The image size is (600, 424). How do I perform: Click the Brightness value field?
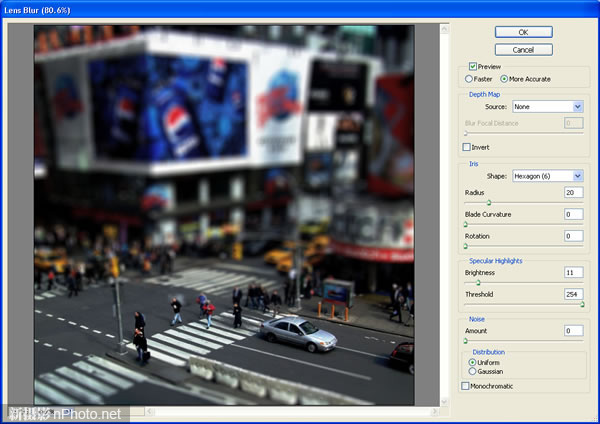point(574,272)
